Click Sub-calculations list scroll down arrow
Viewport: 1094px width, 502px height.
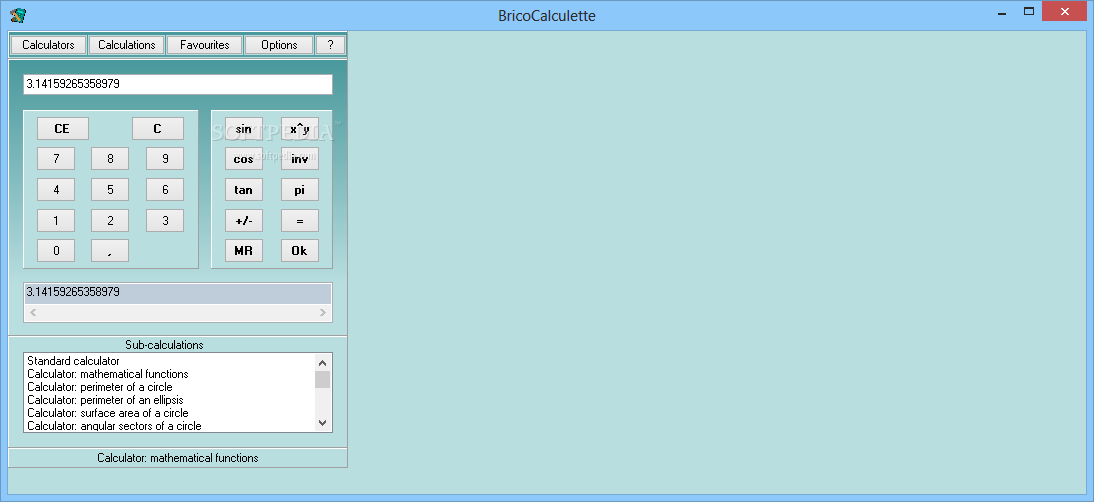322,423
